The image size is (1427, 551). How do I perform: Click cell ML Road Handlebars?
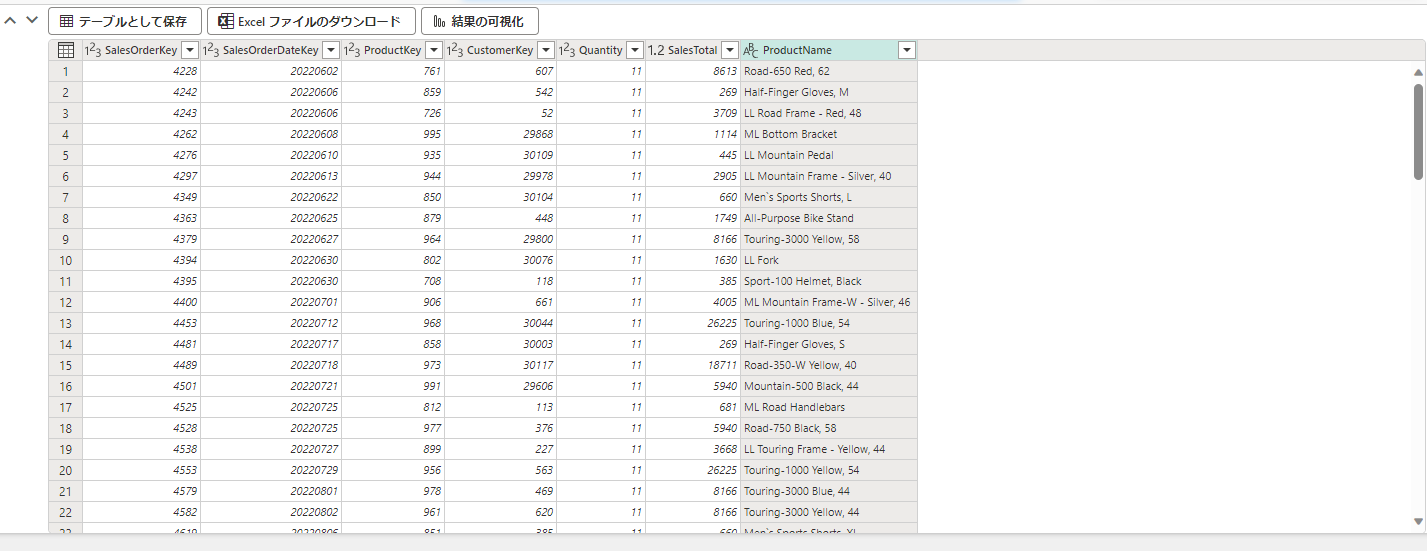coord(828,407)
